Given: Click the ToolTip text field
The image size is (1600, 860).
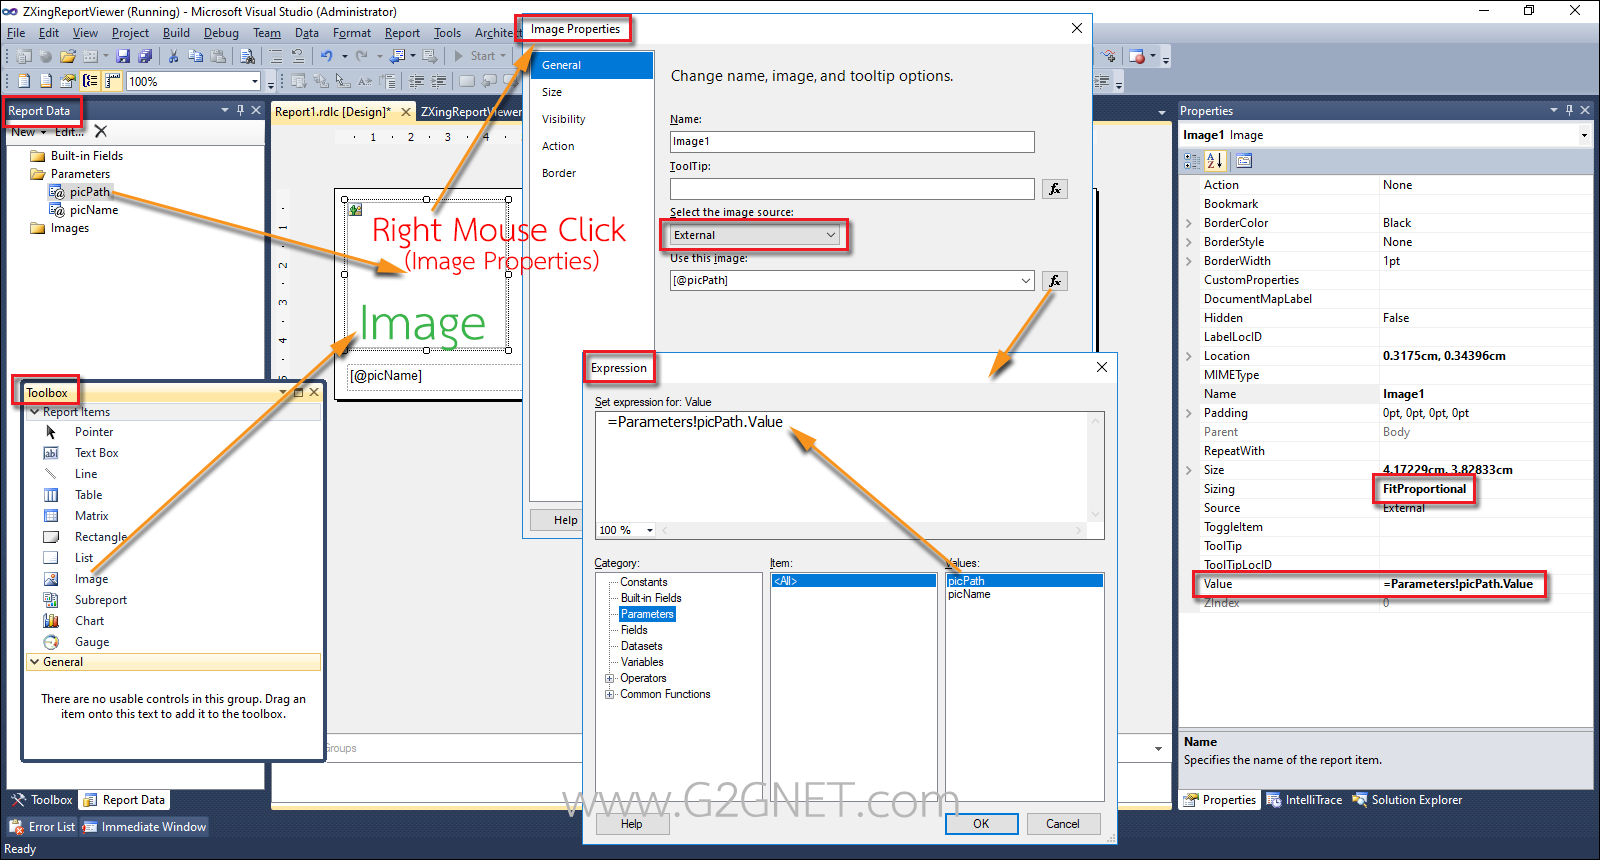Looking at the screenshot, I should [x=852, y=189].
